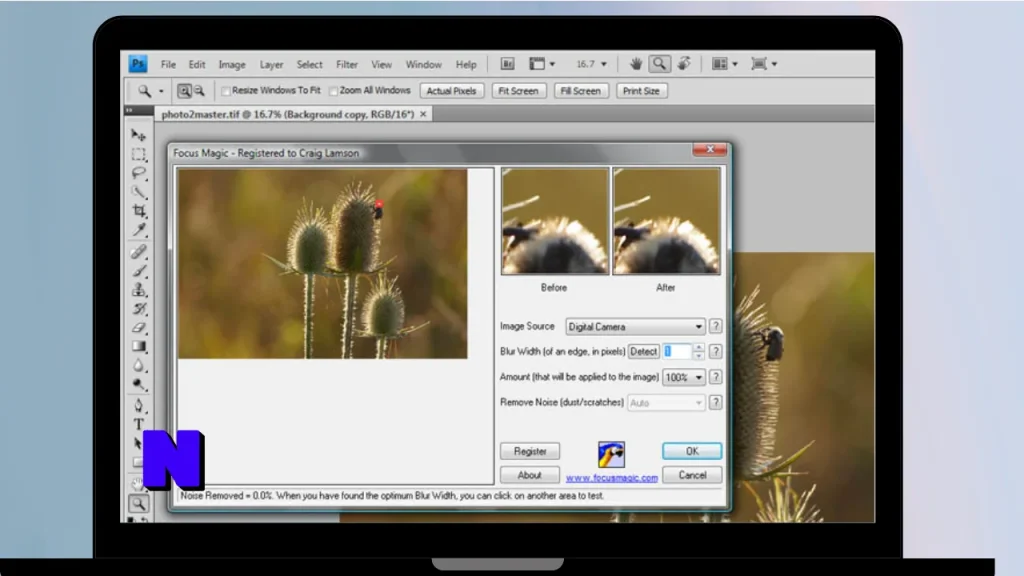Select the Eraser tool
This screenshot has height=576, width=1024.
click(138, 328)
